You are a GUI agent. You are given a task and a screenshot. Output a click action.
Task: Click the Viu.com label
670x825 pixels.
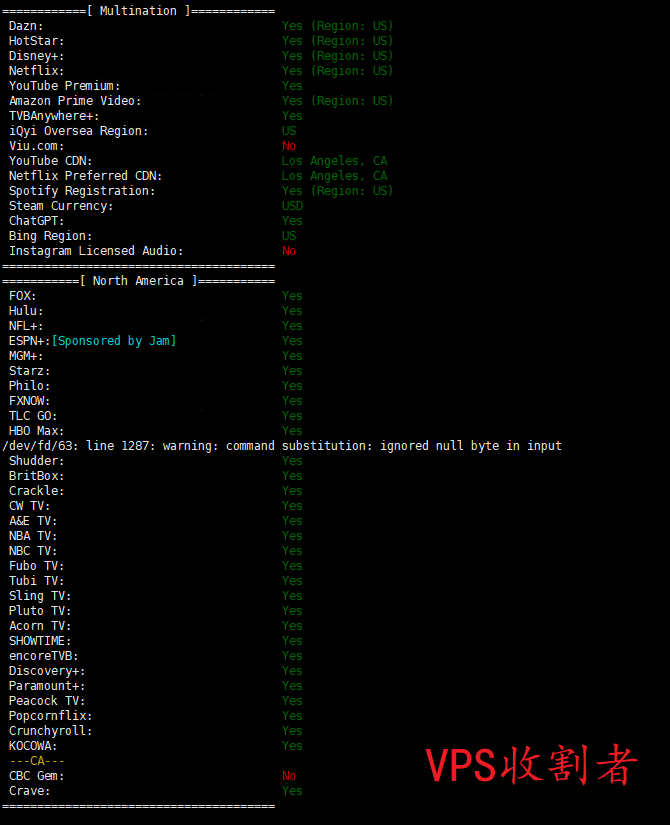[37, 146]
